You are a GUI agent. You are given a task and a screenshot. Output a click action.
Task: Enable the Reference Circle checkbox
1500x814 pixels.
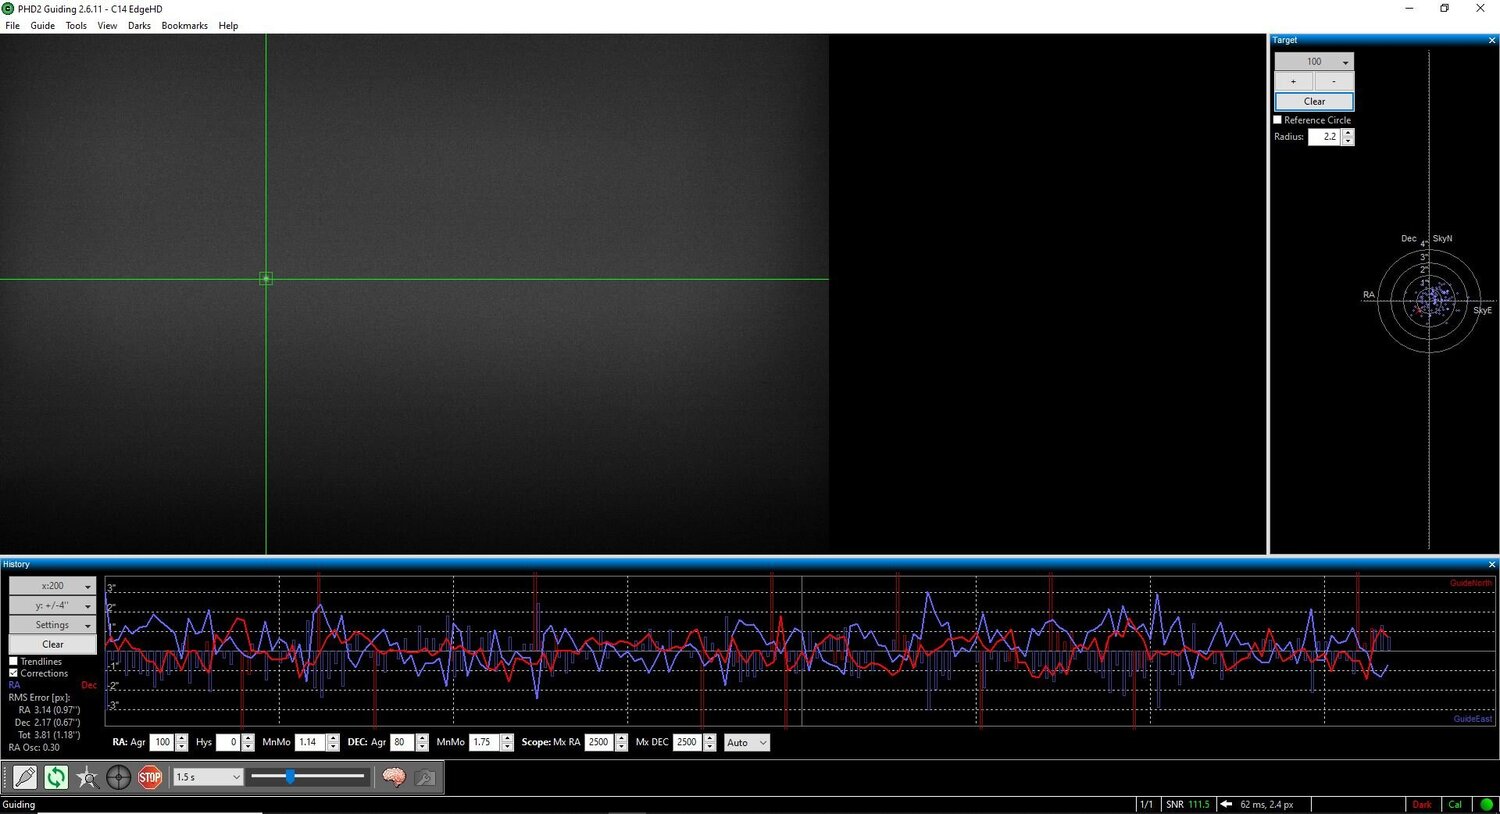click(1277, 120)
